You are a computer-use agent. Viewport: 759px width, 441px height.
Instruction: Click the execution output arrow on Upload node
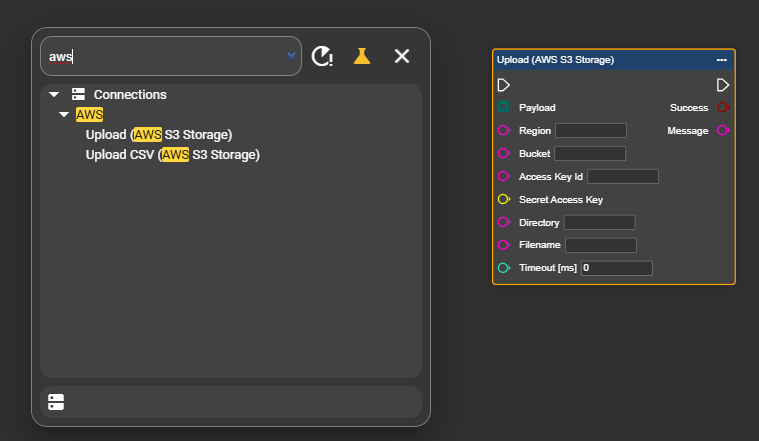click(723, 85)
